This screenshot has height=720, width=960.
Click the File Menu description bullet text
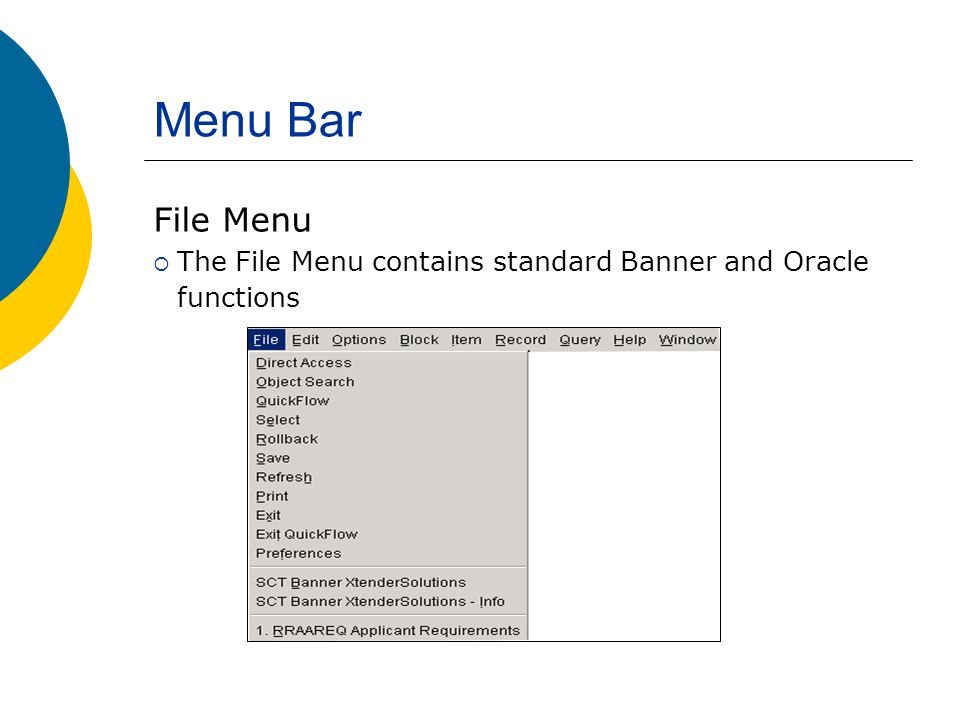click(522, 279)
